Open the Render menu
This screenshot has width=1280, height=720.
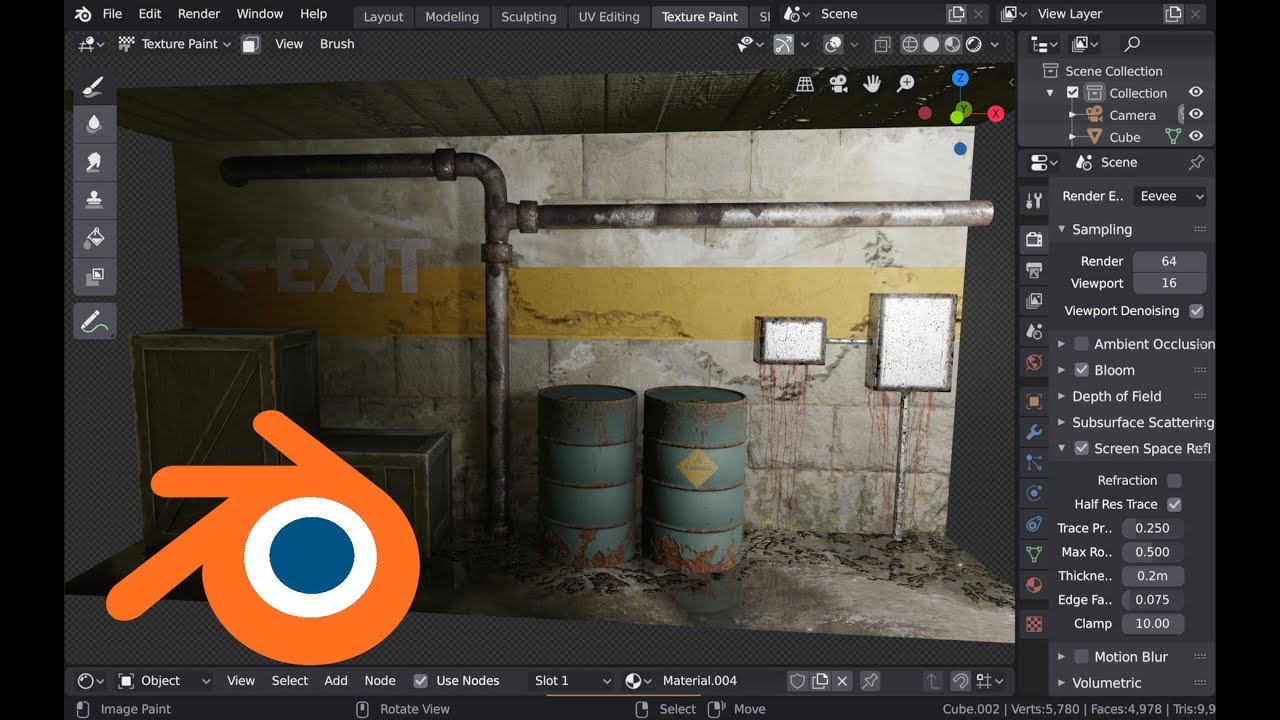point(199,14)
